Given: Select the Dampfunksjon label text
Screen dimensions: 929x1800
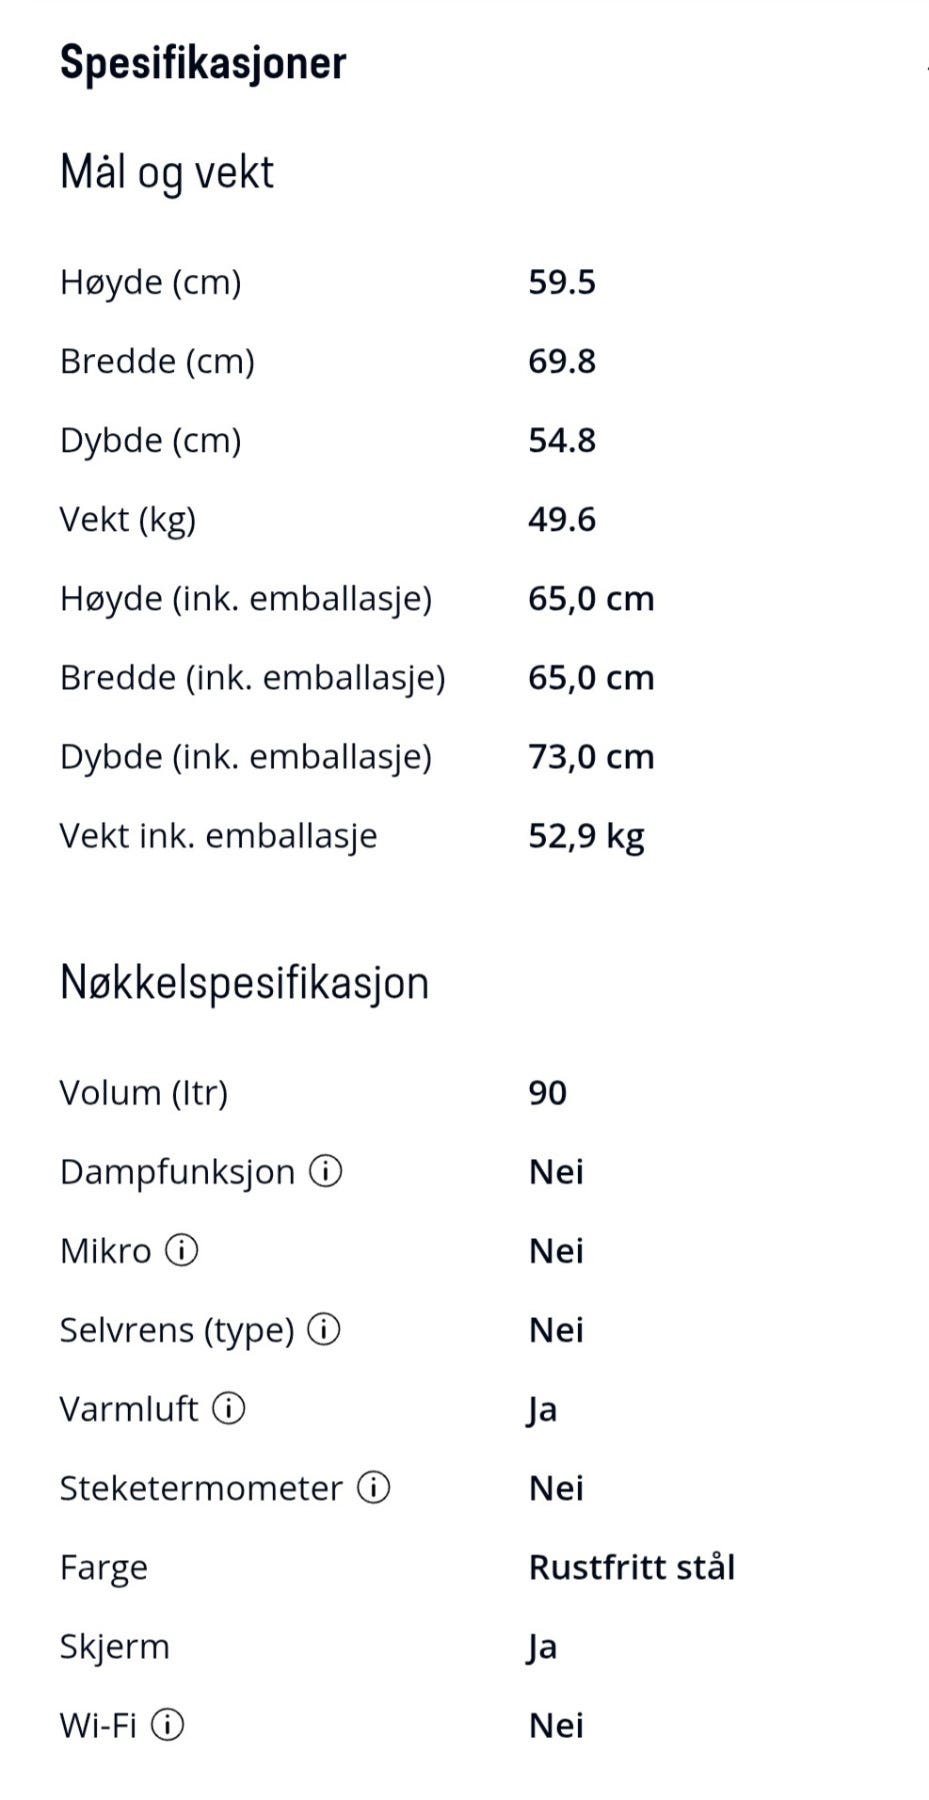Looking at the screenshot, I should (x=178, y=1172).
